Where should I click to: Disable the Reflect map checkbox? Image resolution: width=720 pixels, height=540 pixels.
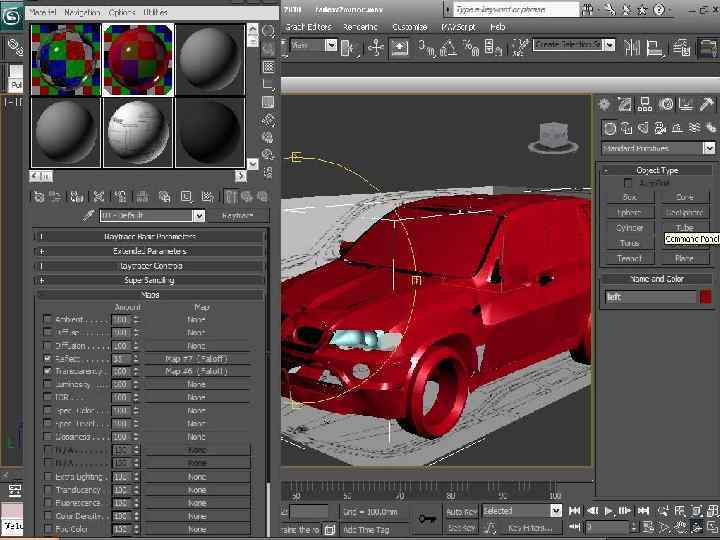pyautogui.click(x=47, y=358)
